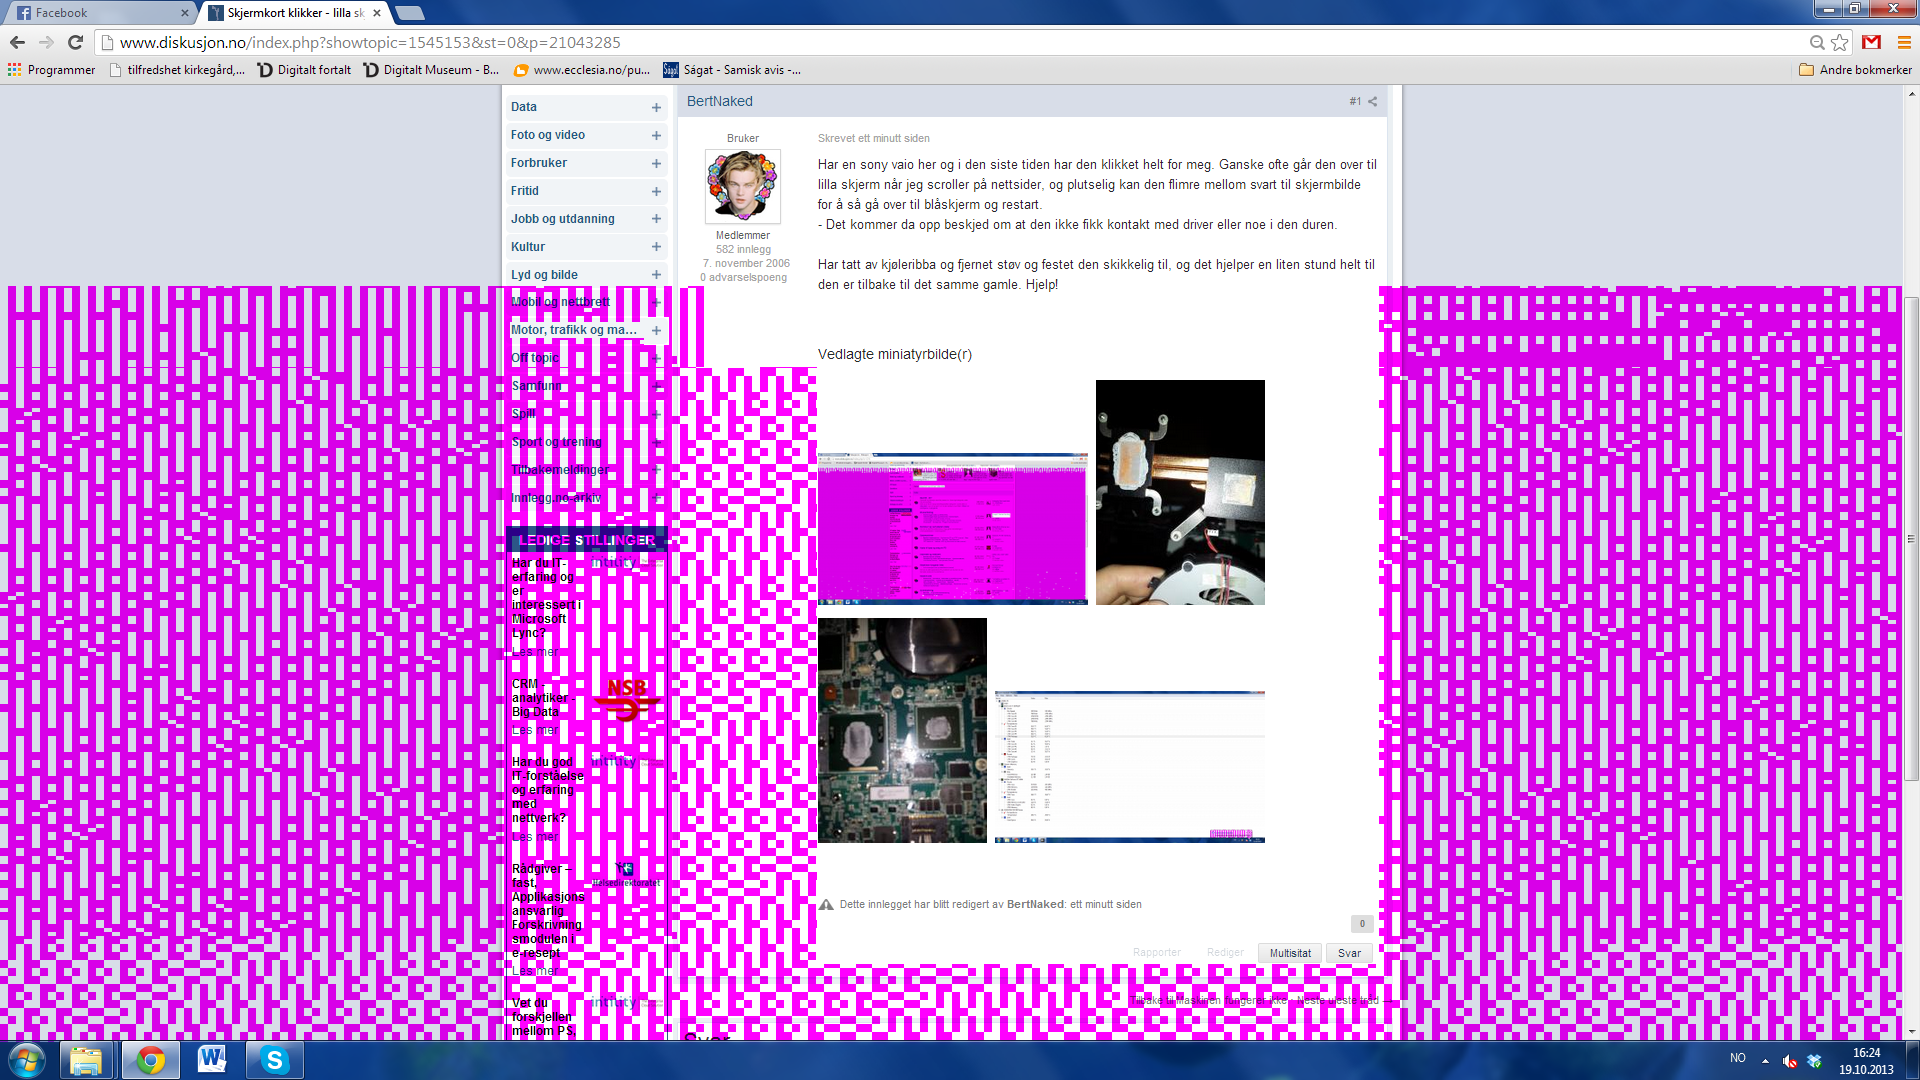Image resolution: width=1920 pixels, height=1080 pixels.
Task: Open a new tab button
Action: click(x=410, y=13)
